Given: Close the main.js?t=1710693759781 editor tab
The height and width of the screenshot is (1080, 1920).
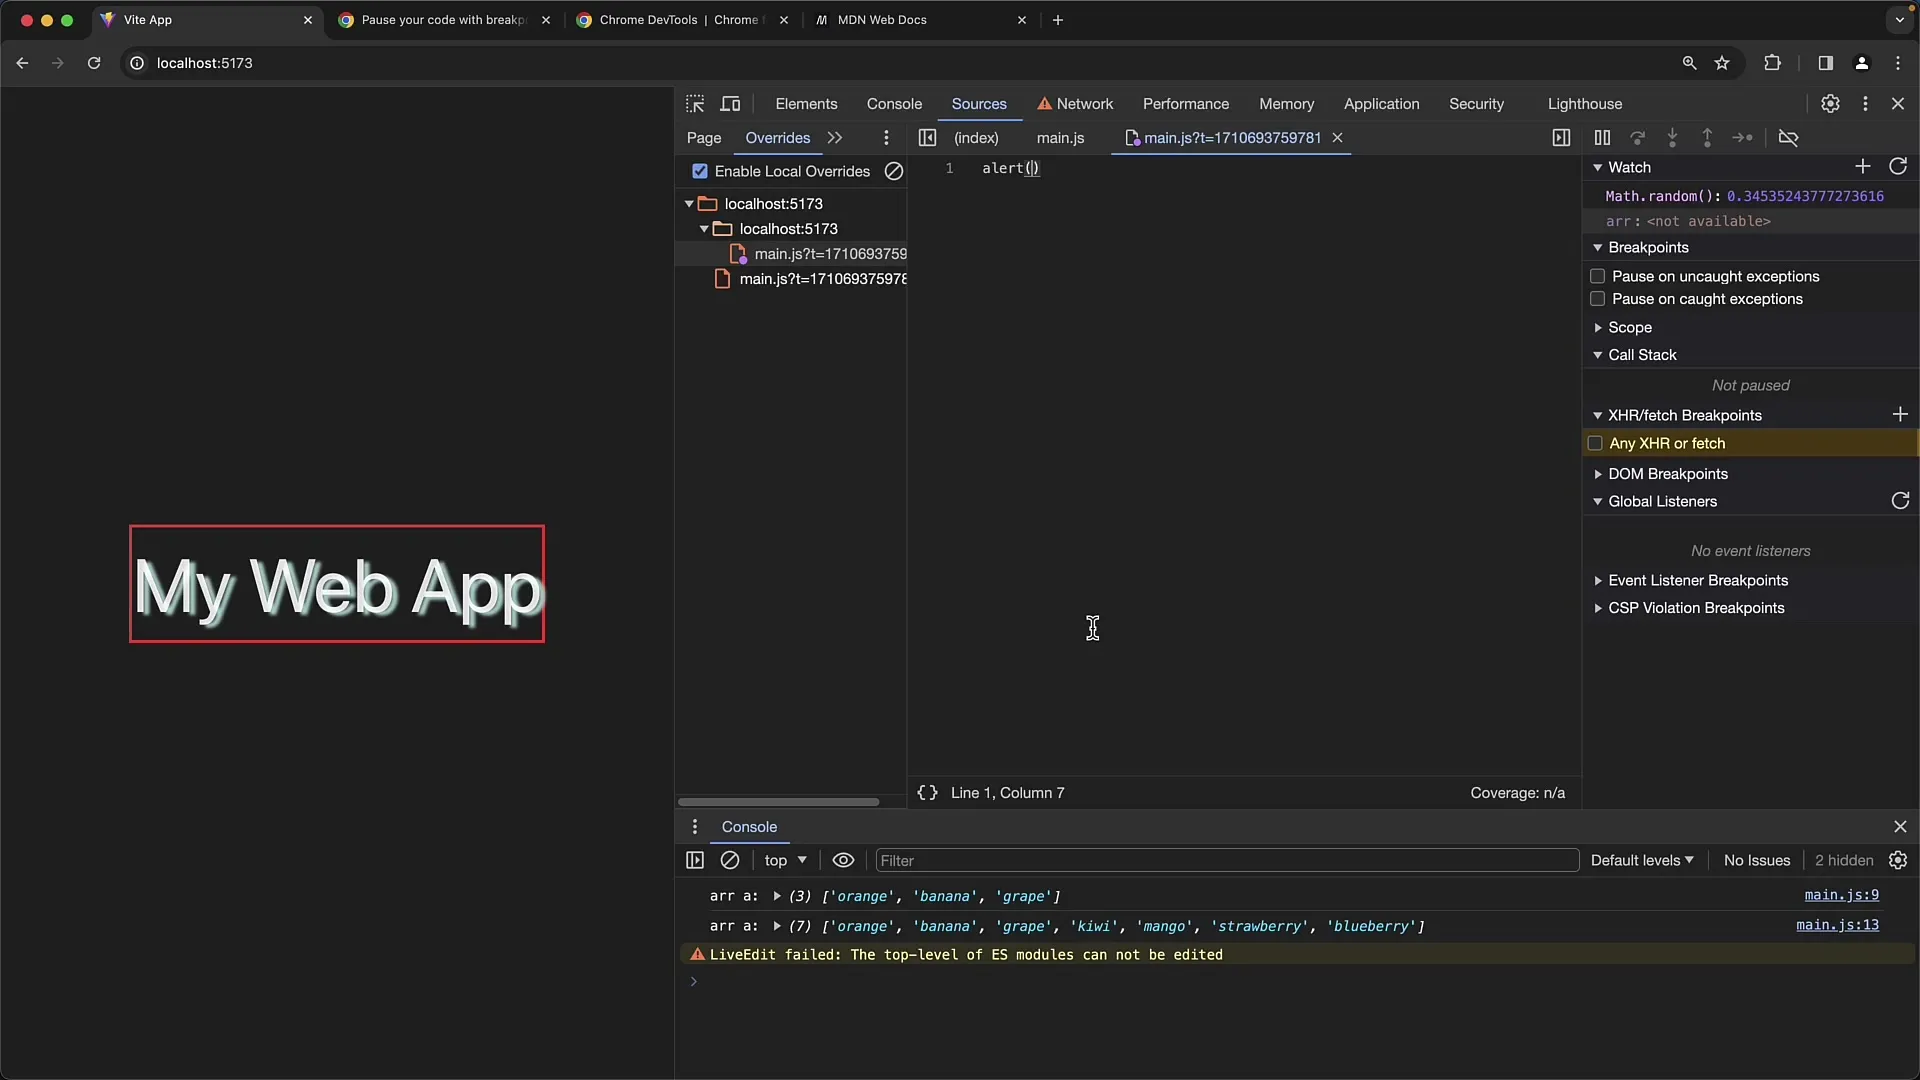Looking at the screenshot, I should 1337,138.
